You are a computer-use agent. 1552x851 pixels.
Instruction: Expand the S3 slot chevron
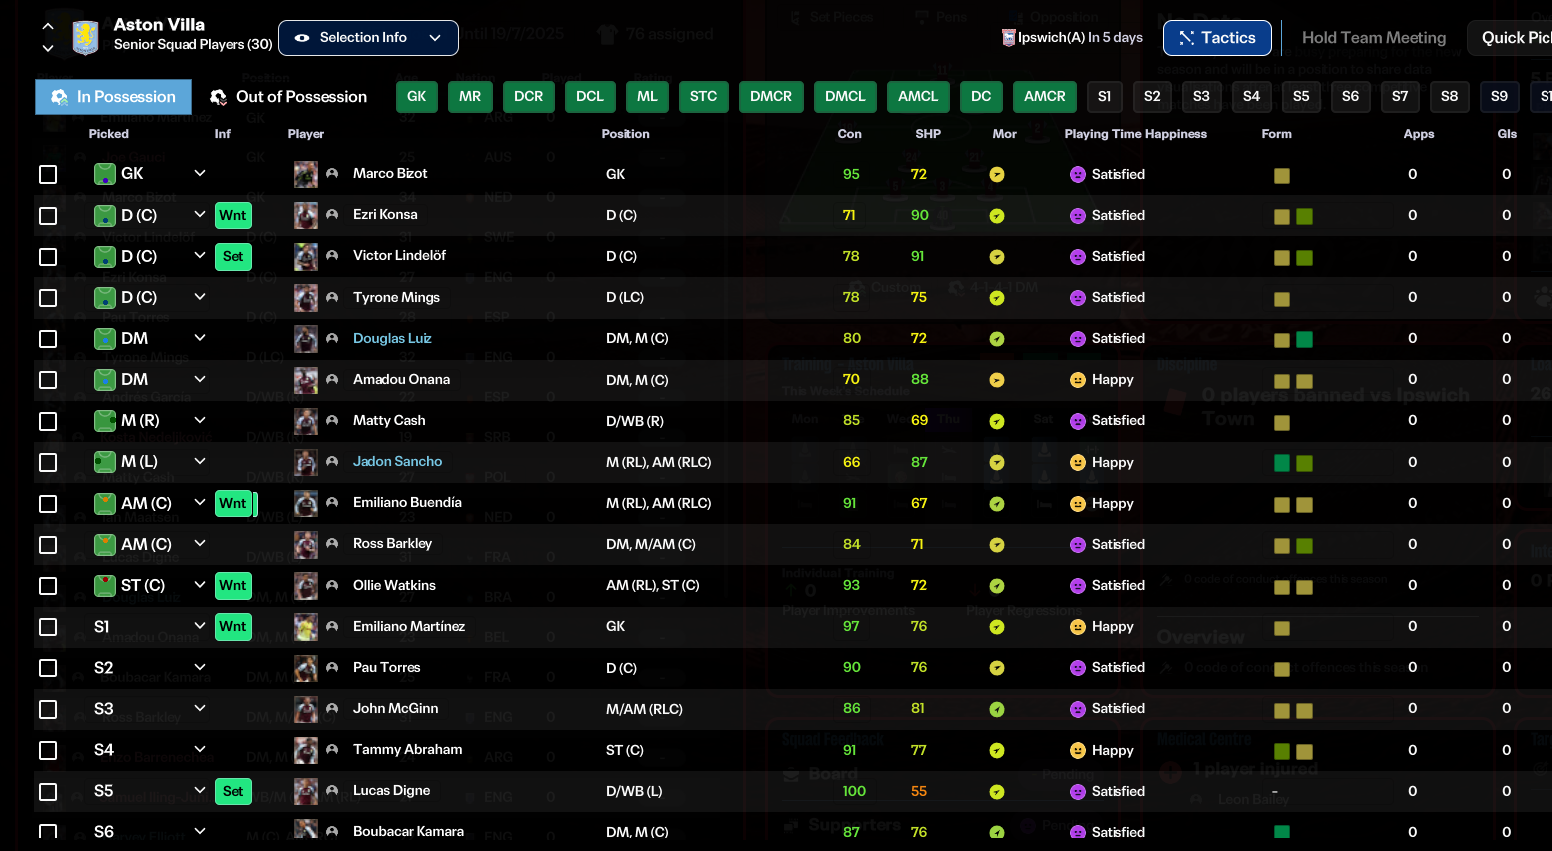(x=200, y=708)
